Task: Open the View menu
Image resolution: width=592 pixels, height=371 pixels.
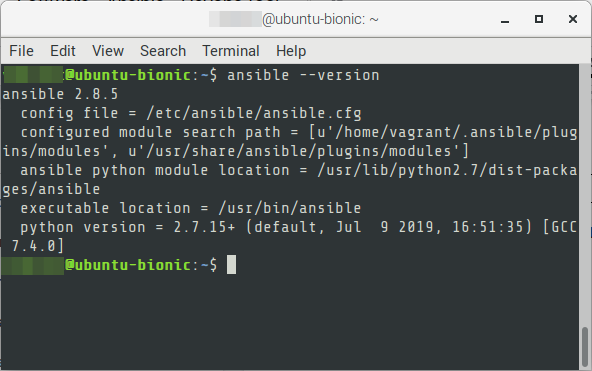Action: 108,51
